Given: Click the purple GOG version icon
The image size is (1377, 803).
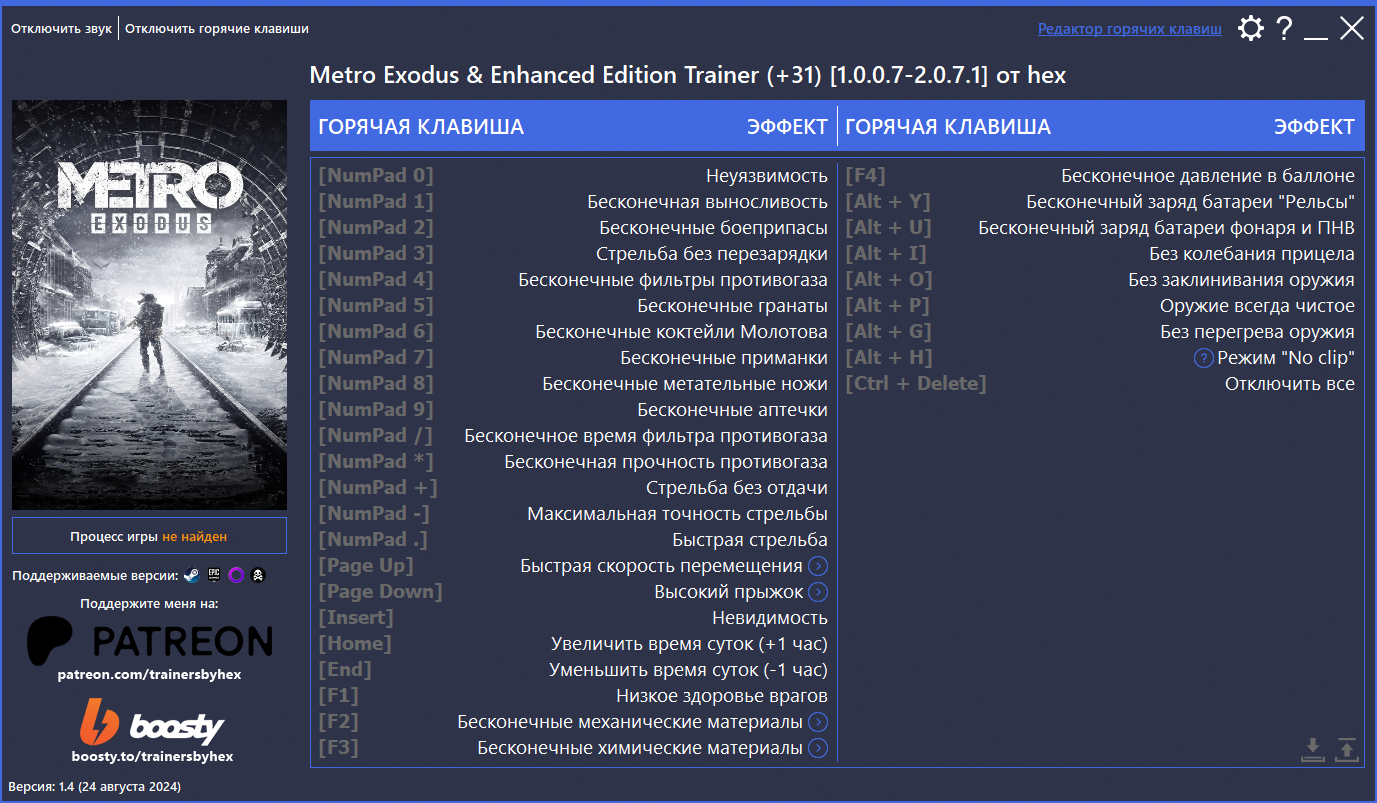Looking at the screenshot, I should 236,575.
